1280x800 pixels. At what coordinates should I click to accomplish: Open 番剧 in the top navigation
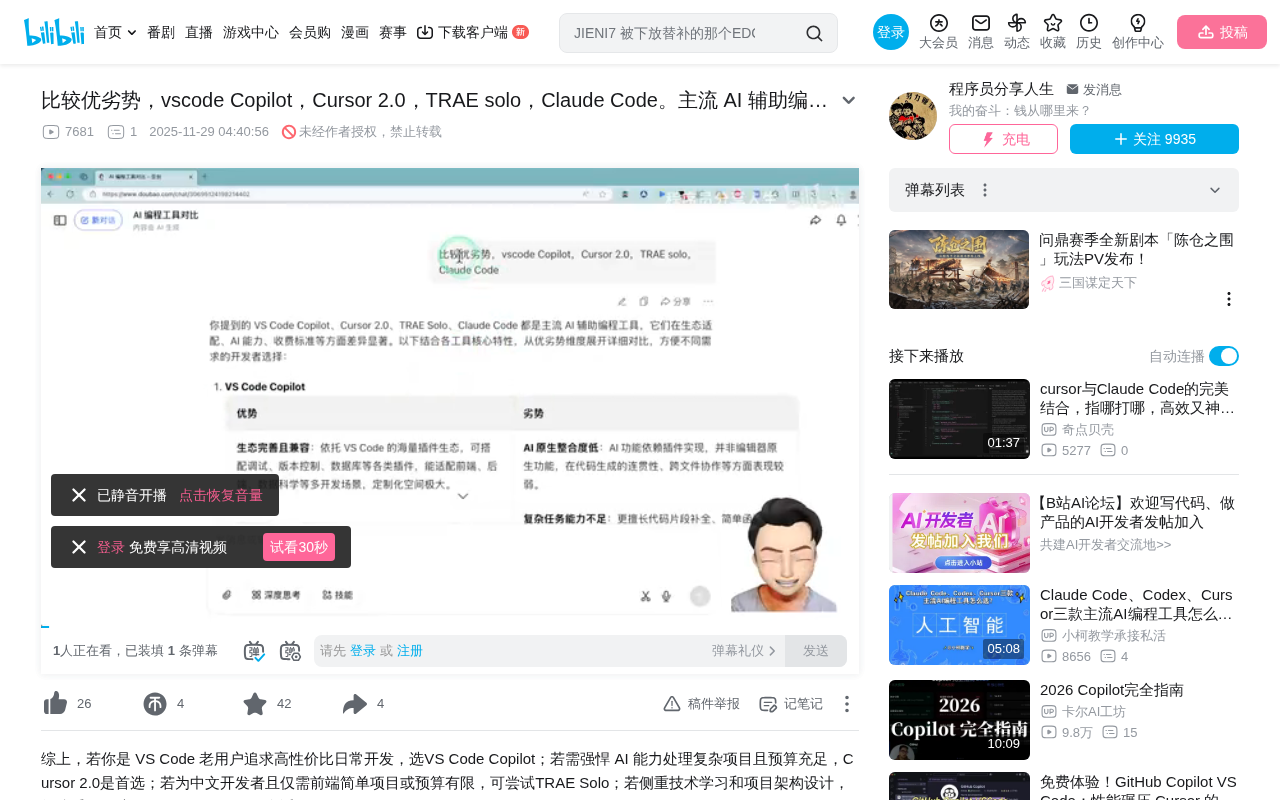click(161, 32)
